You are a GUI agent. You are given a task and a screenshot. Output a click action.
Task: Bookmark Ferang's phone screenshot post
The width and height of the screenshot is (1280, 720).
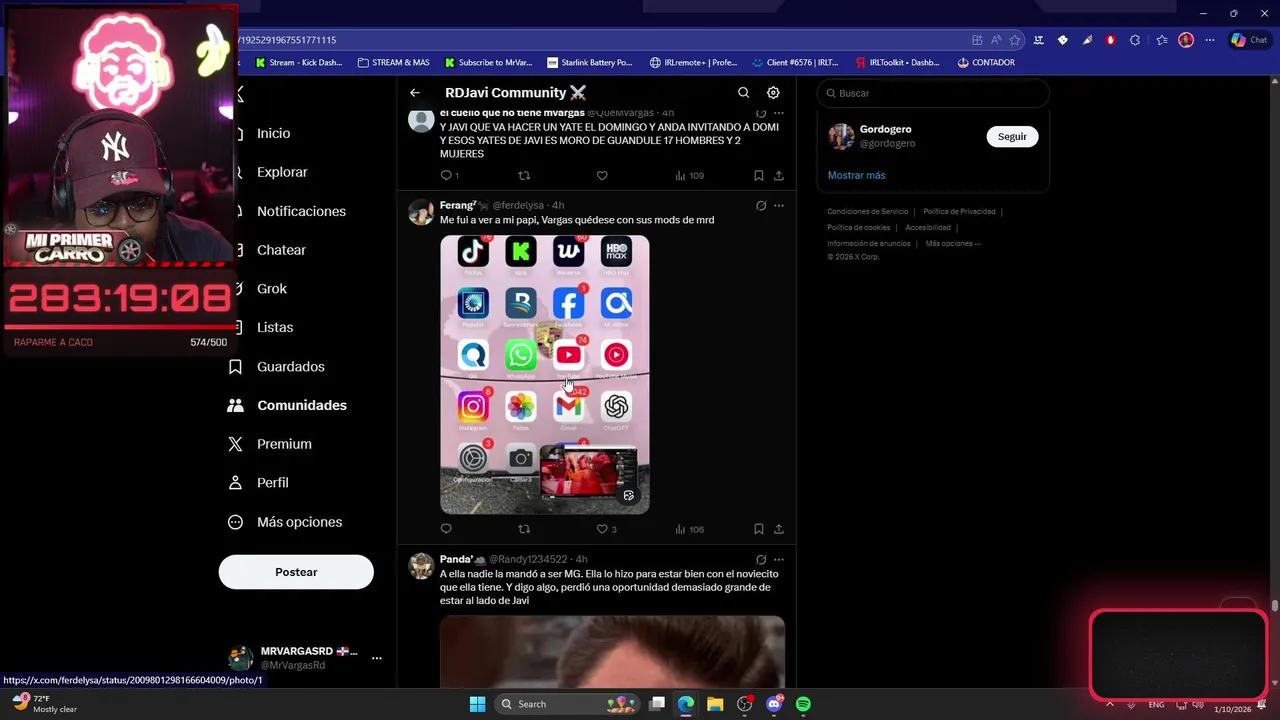click(x=759, y=529)
